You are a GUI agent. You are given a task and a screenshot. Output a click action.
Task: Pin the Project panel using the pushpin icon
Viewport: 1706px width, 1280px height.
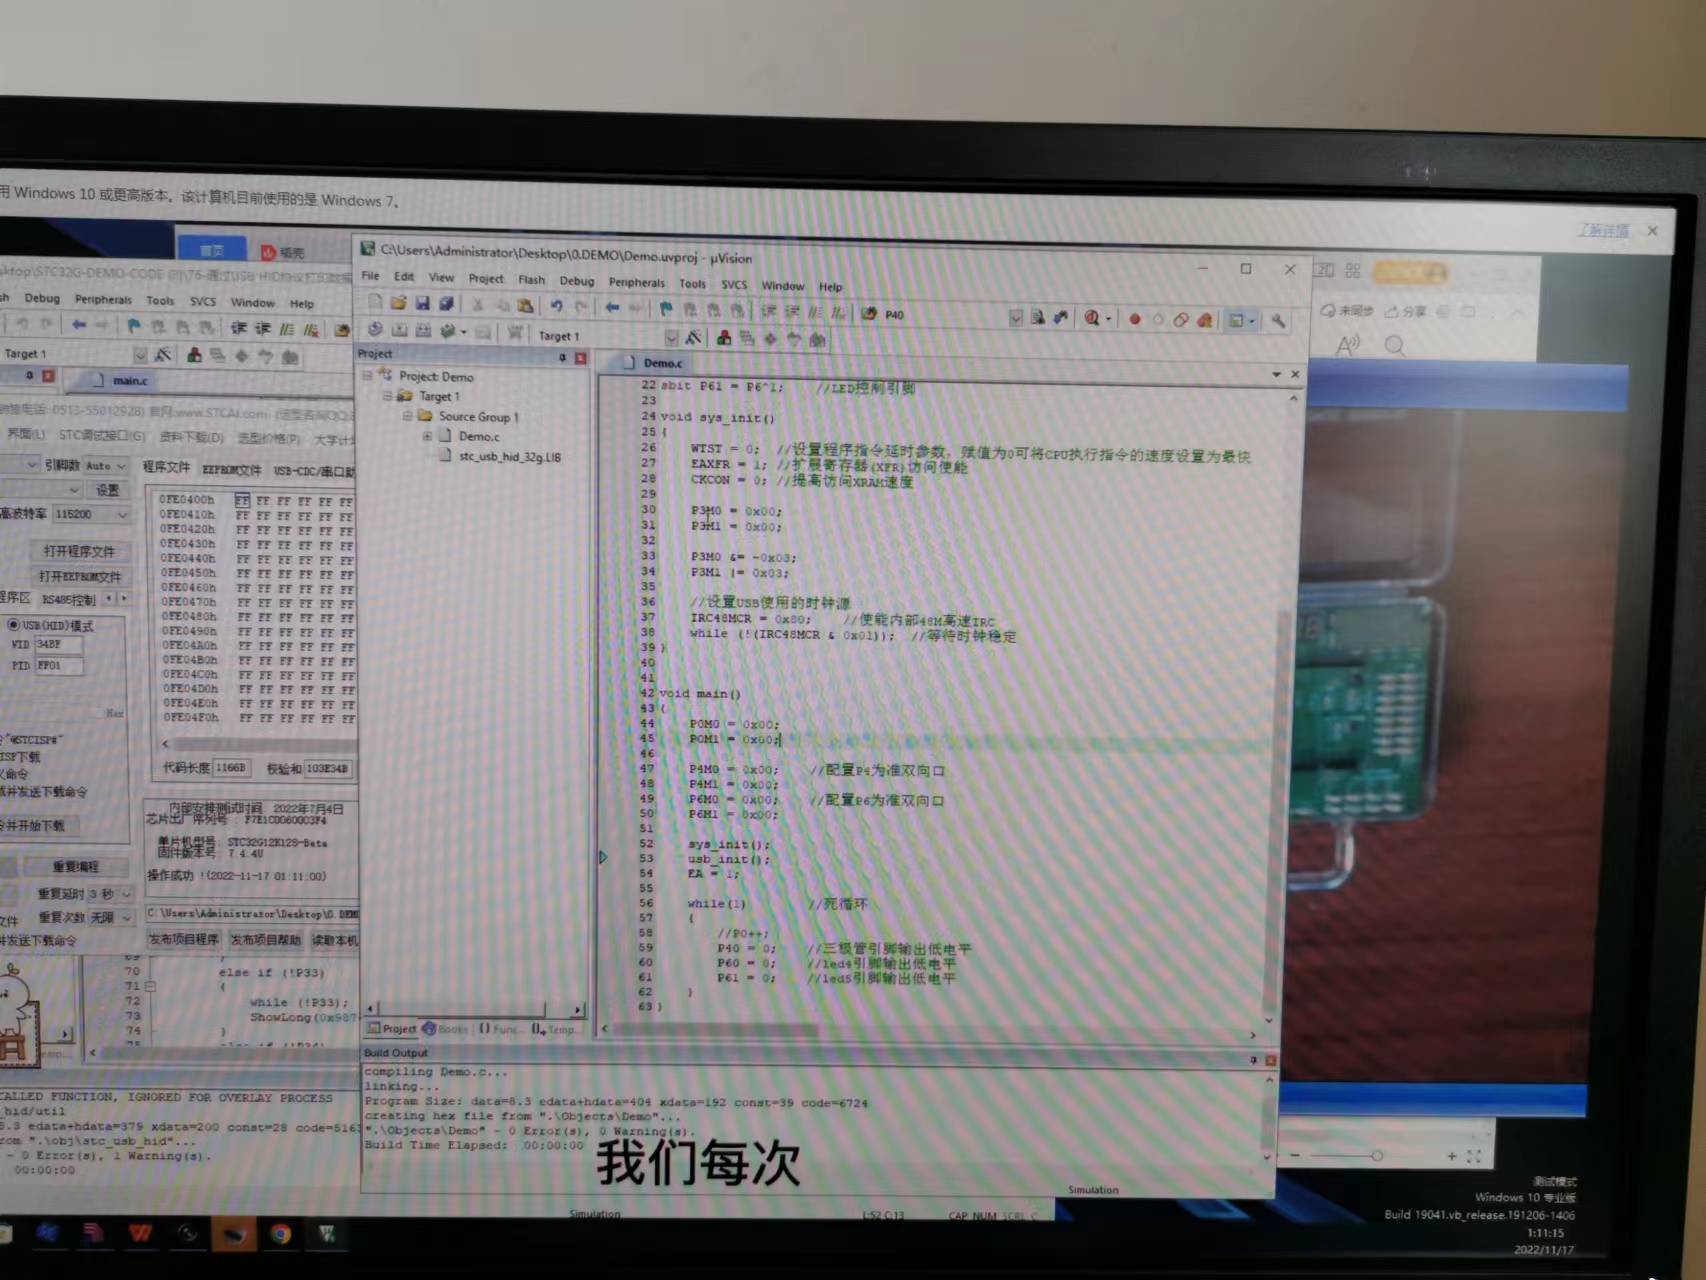point(562,357)
